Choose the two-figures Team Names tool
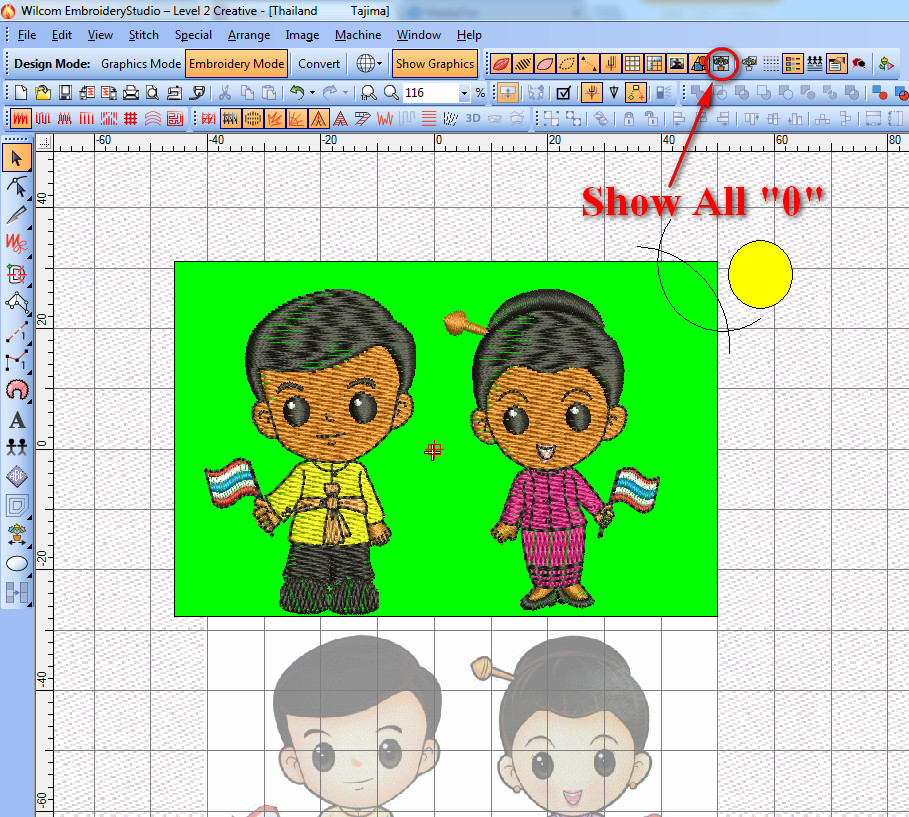Image resolution: width=909 pixels, height=817 pixels. coord(17,447)
